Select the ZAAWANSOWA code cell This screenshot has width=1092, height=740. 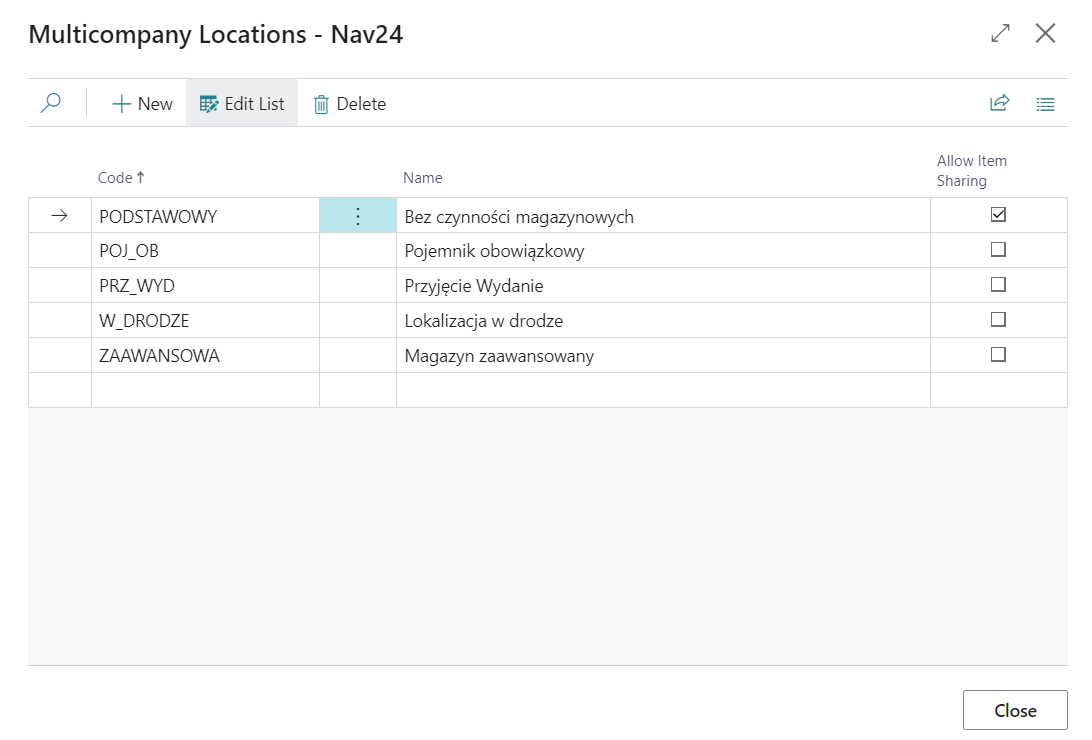pos(160,356)
